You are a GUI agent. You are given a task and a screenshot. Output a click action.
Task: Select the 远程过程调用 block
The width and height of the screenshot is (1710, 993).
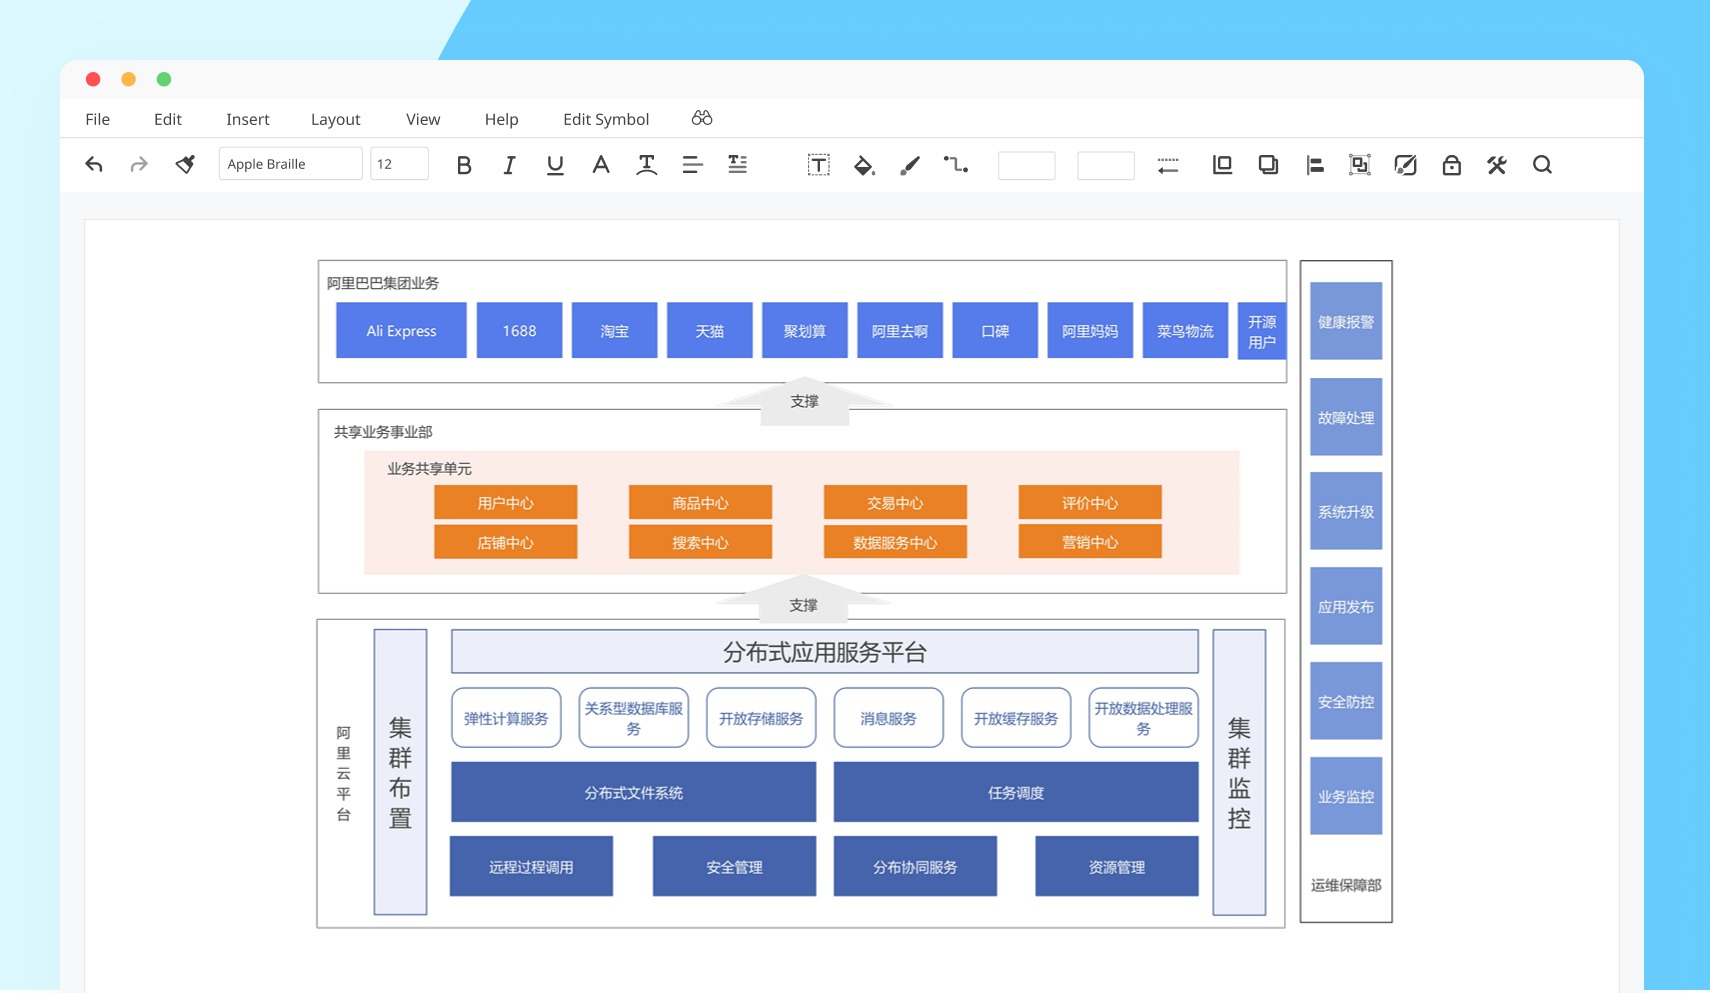(x=531, y=866)
